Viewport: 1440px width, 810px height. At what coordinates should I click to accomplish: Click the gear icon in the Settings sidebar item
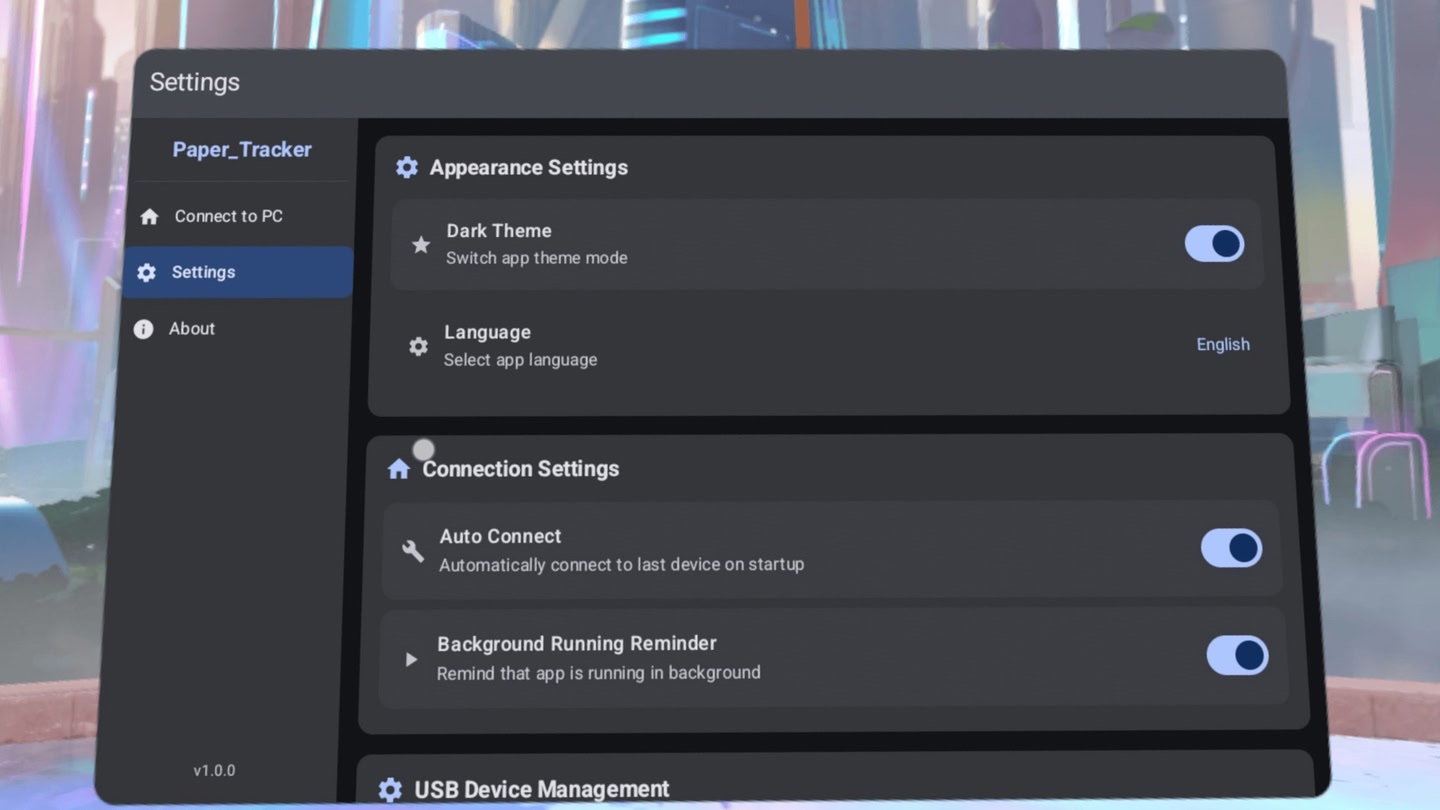click(x=147, y=273)
